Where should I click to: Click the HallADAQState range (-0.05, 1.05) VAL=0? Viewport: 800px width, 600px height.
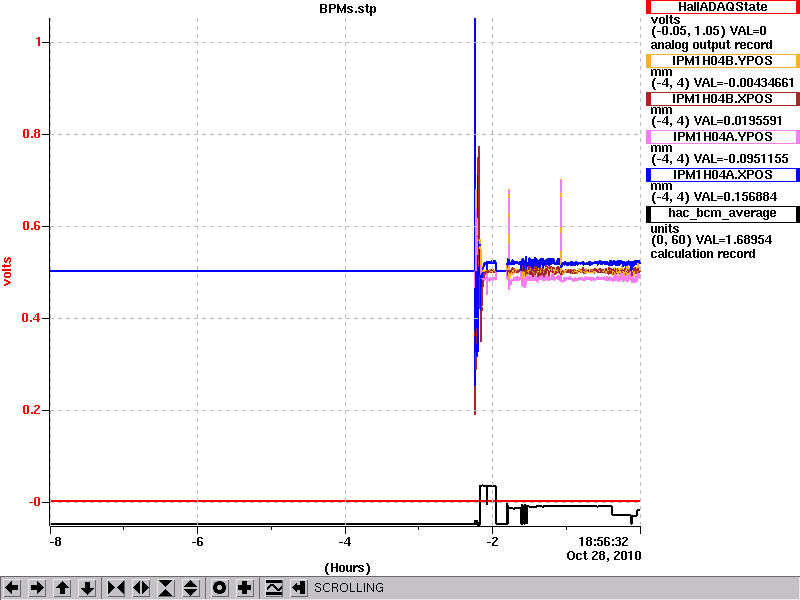[x=708, y=31]
